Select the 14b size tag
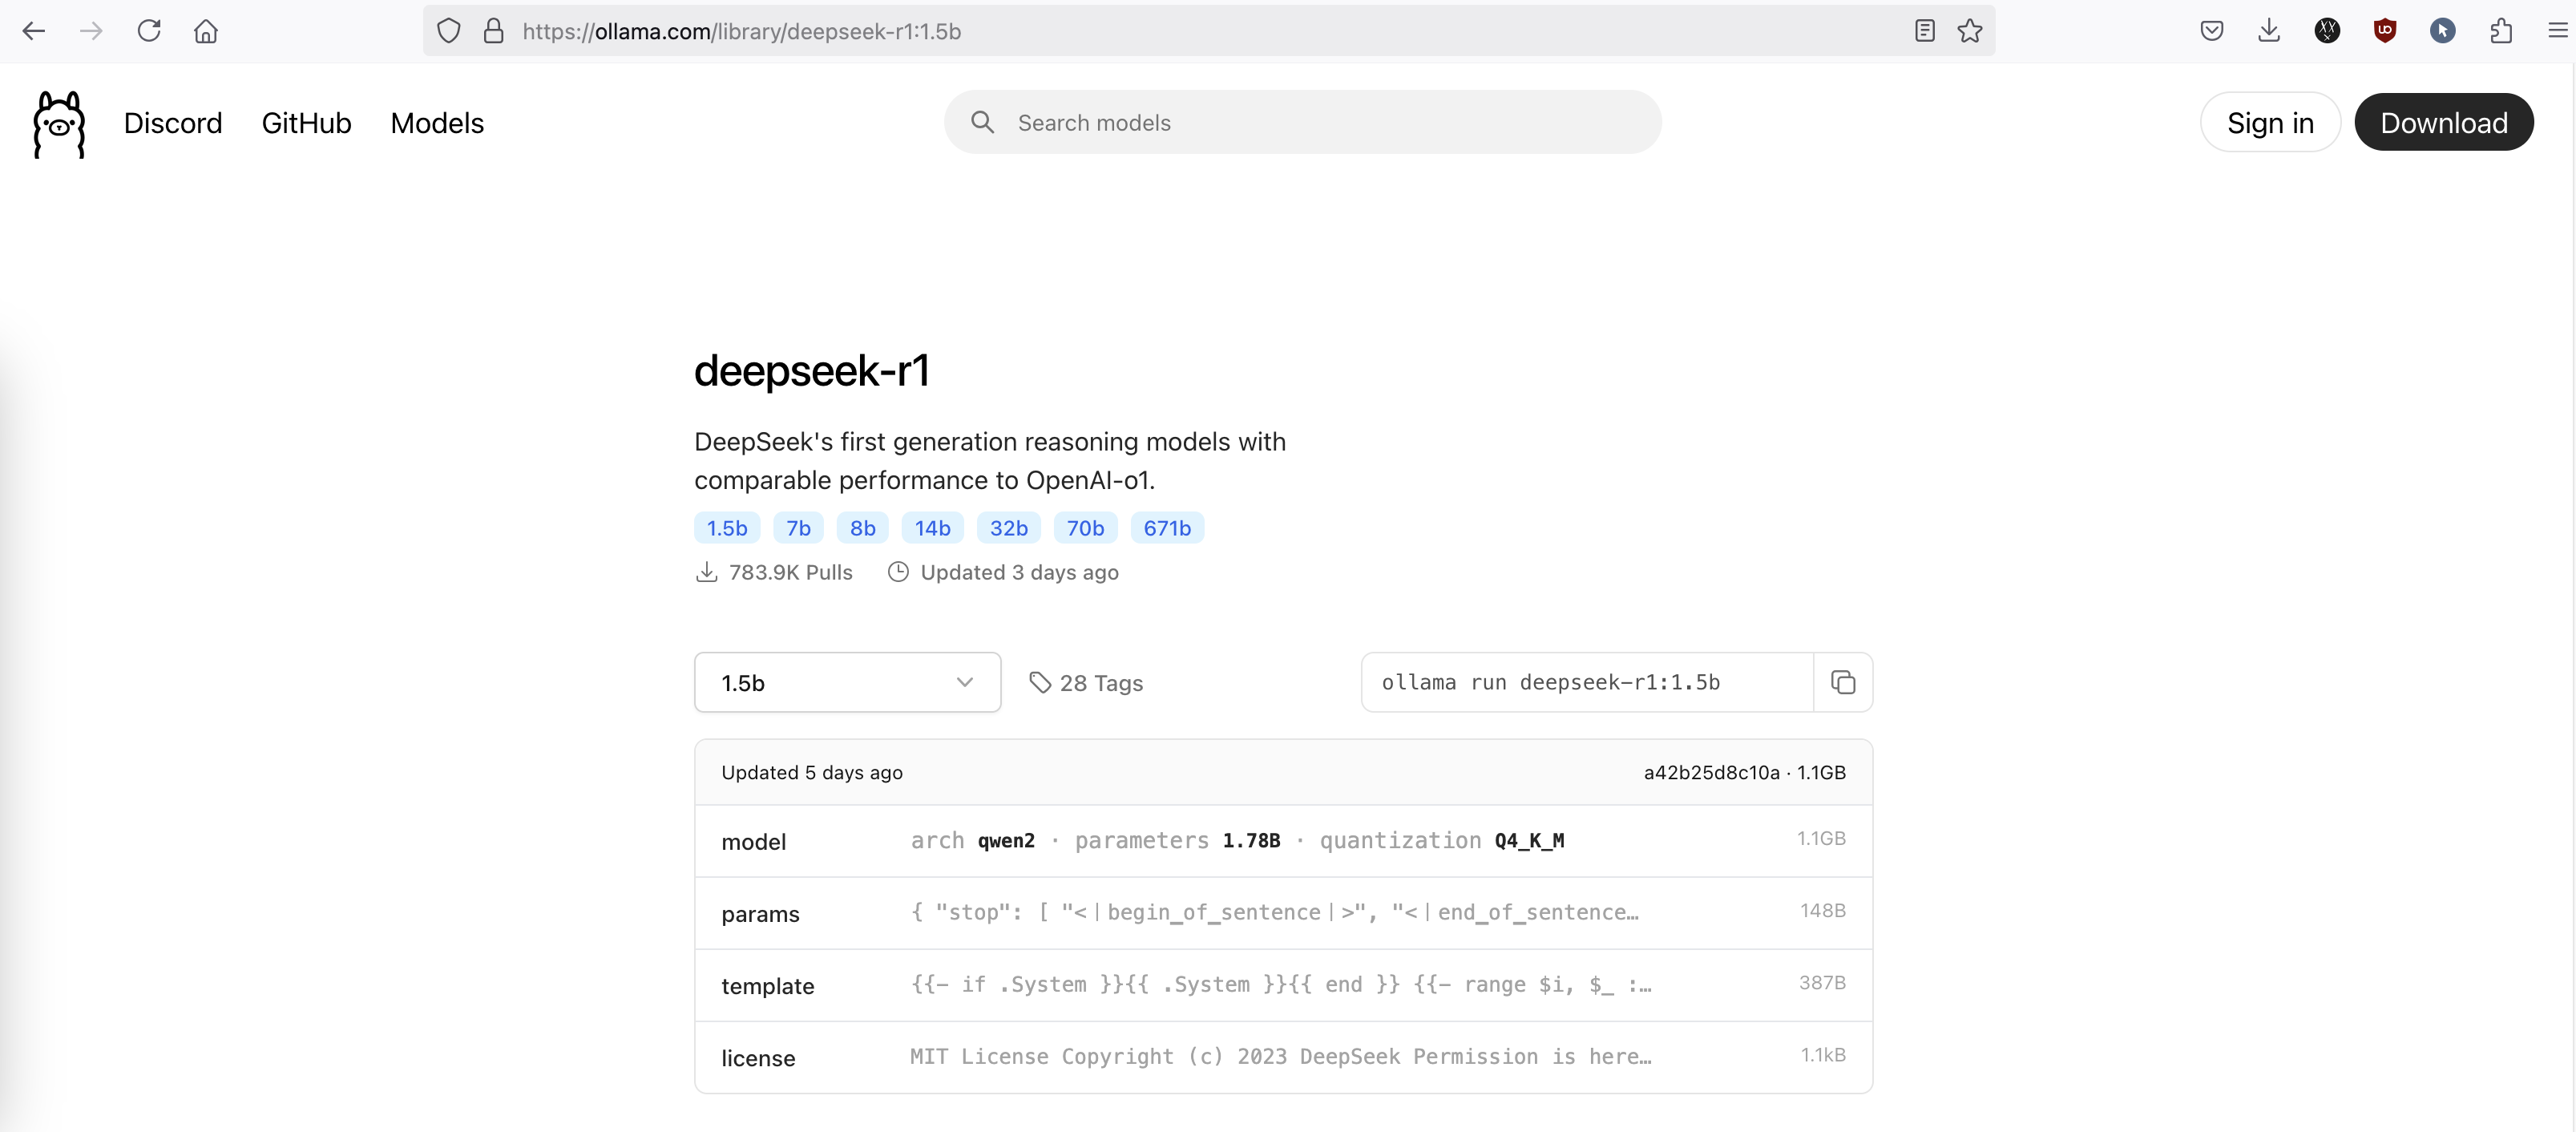Viewport: 2576px width, 1132px height. (932, 528)
